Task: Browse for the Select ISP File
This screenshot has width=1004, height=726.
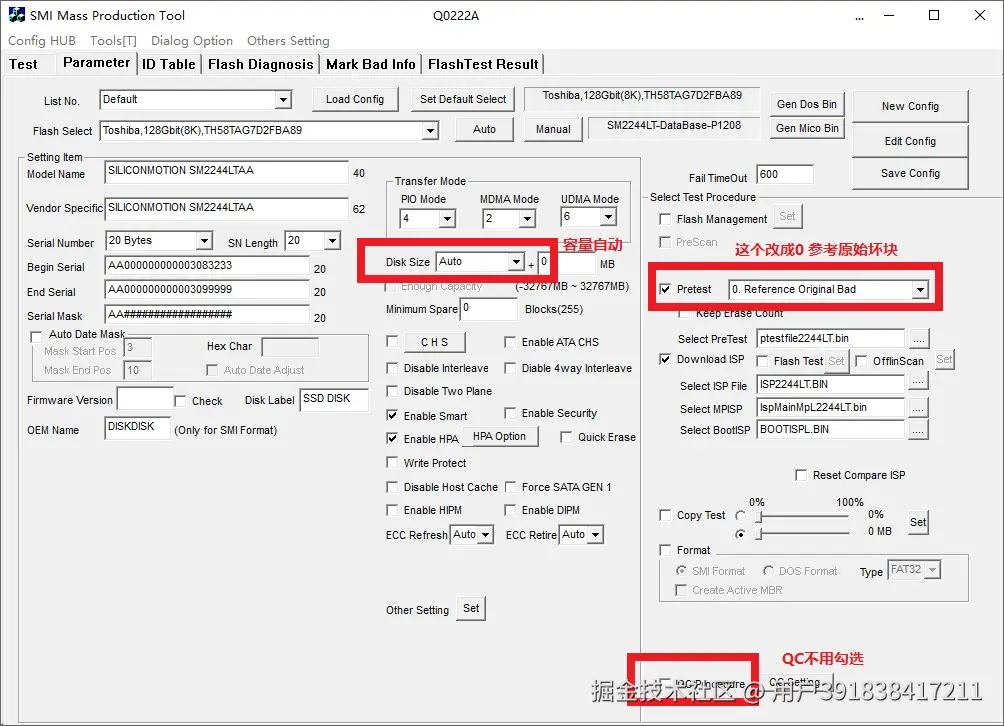Action: (x=918, y=383)
